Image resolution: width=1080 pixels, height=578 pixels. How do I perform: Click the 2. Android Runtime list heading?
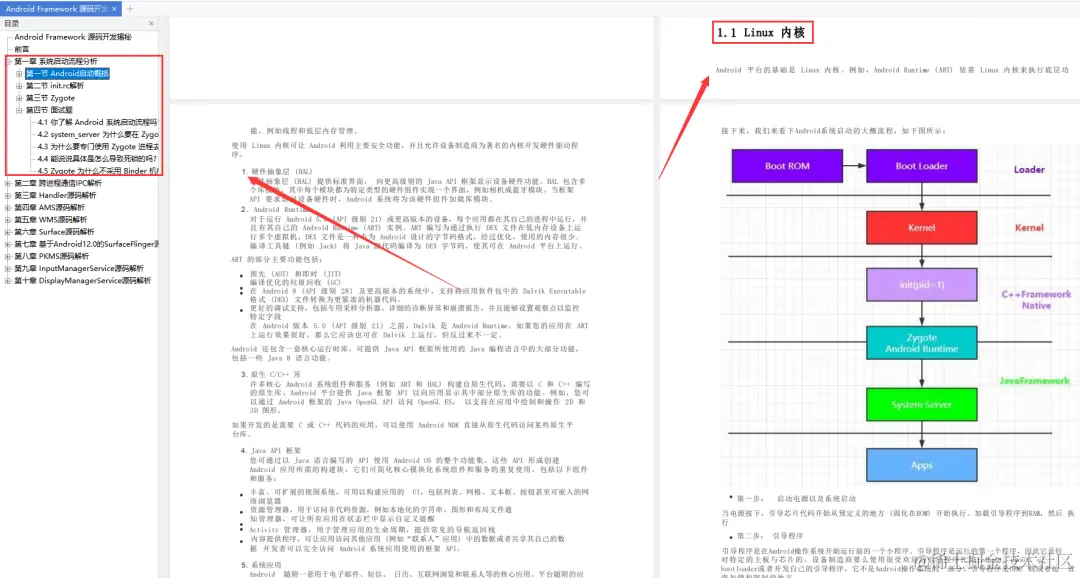click(274, 209)
